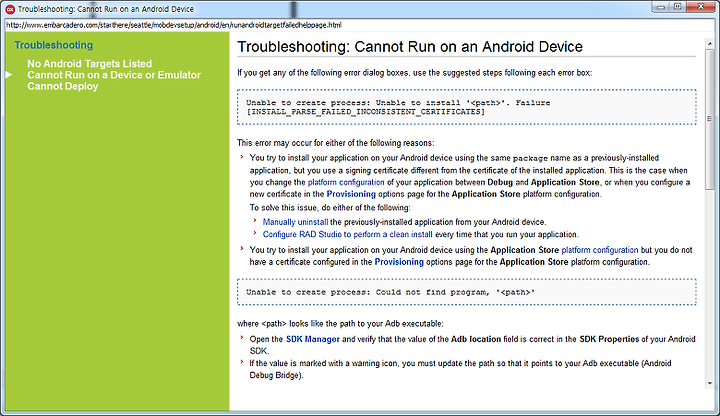Open Configure RAD Studio clean install link
Viewport: 720px width, 416px height.
click(x=347, y=234)
